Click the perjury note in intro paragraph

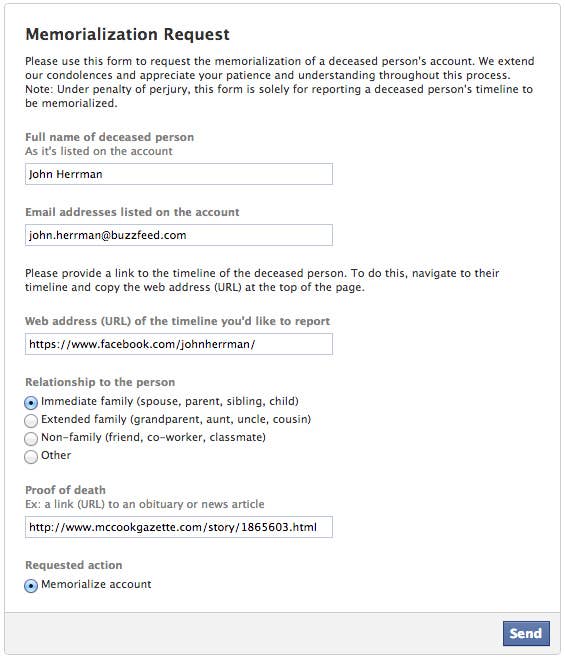click(279, 96)
